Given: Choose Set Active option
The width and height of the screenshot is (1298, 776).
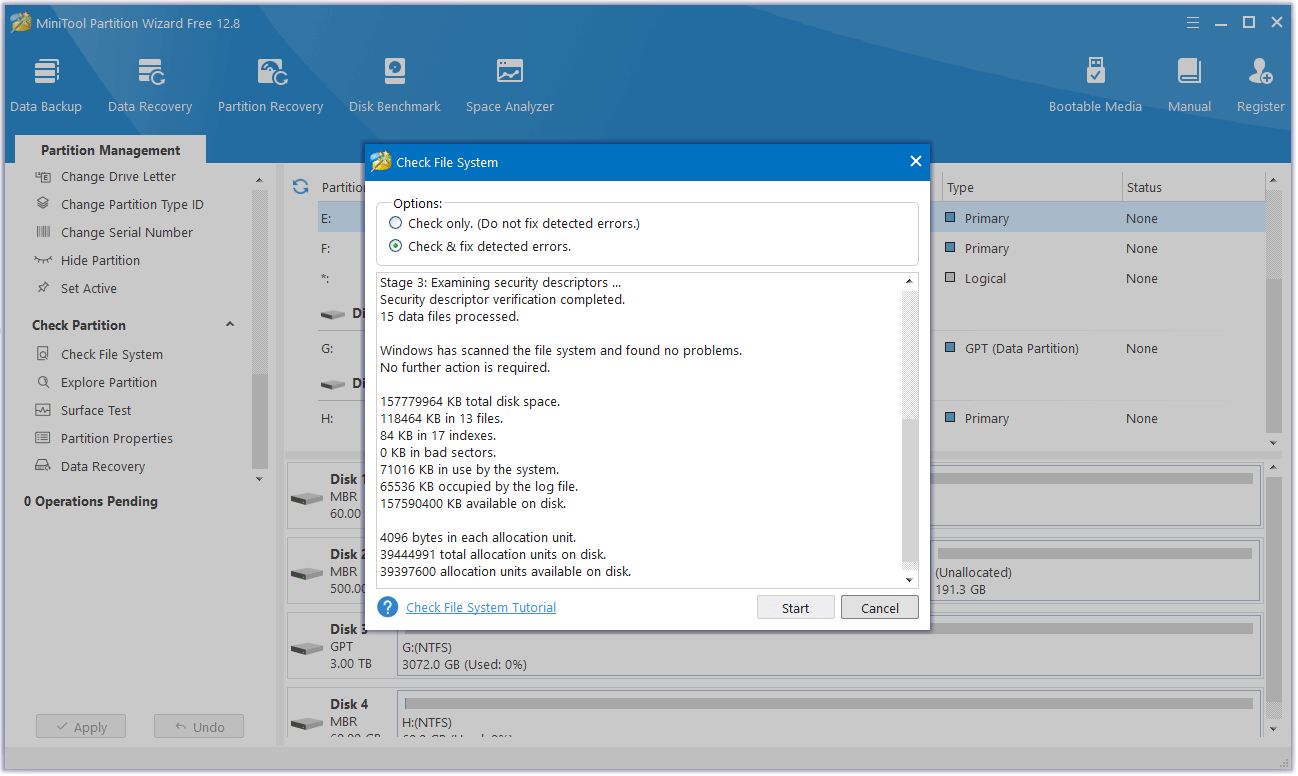Looking at the screenshot, I should pyautogui.click(x=89, y=289).
